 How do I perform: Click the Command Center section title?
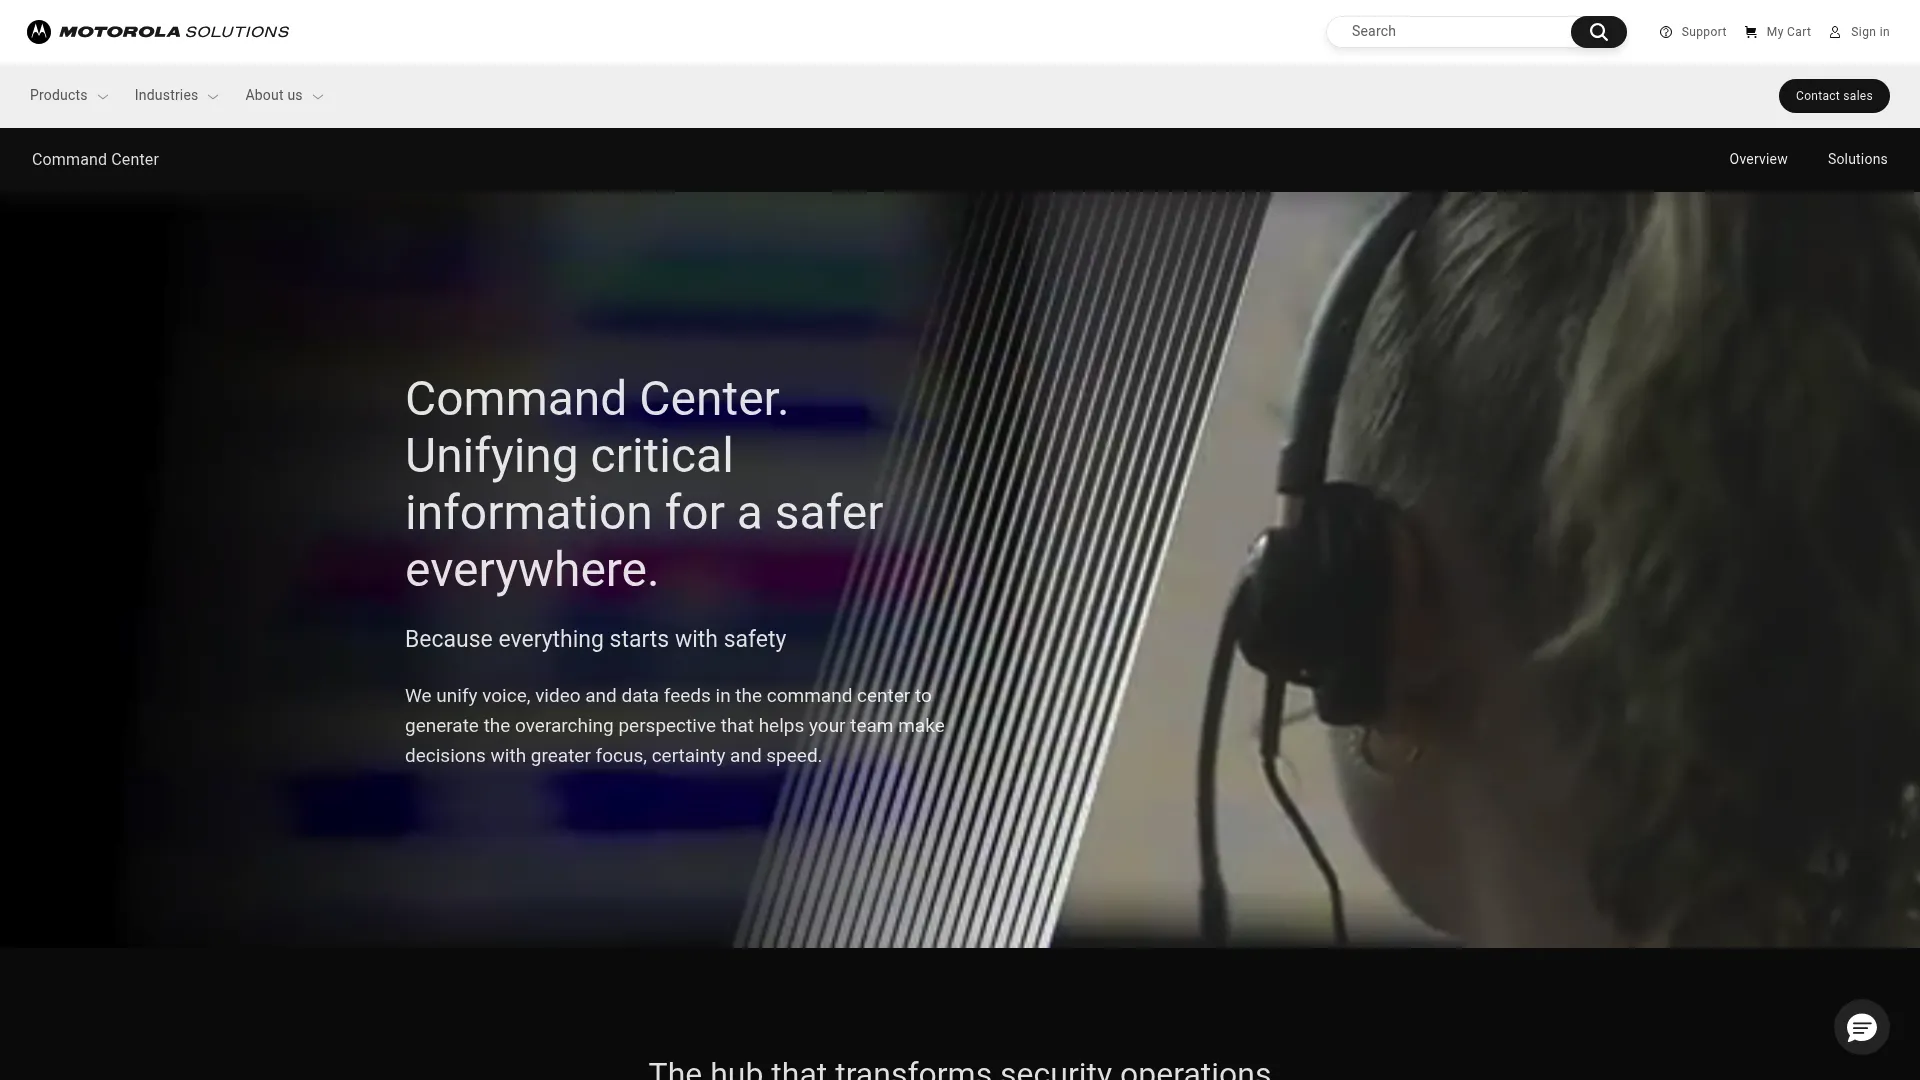tap(95, 160)
